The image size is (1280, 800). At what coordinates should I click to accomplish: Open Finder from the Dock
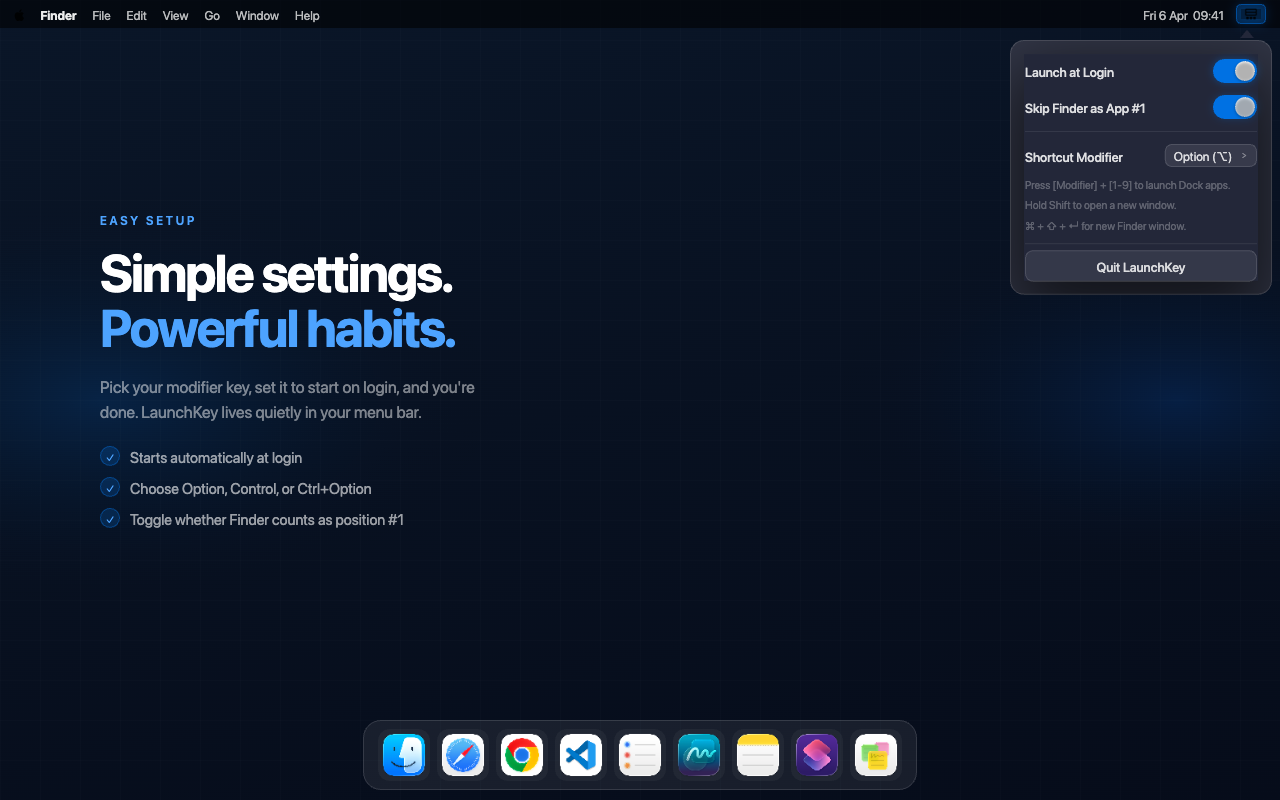click(x=404, y=755)
